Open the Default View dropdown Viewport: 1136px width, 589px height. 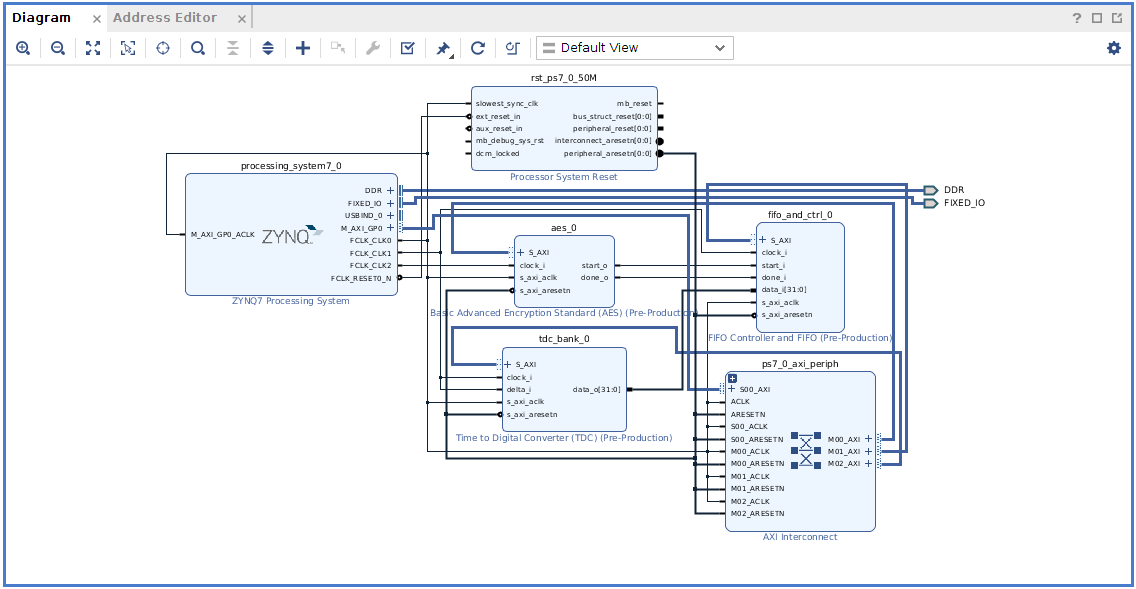[634, 48]
